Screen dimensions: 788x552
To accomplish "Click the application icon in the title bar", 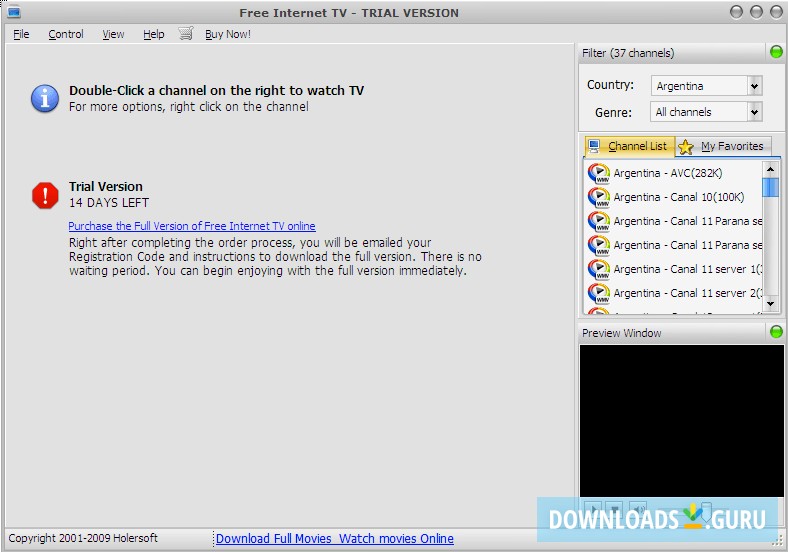I will coord(14,12).
